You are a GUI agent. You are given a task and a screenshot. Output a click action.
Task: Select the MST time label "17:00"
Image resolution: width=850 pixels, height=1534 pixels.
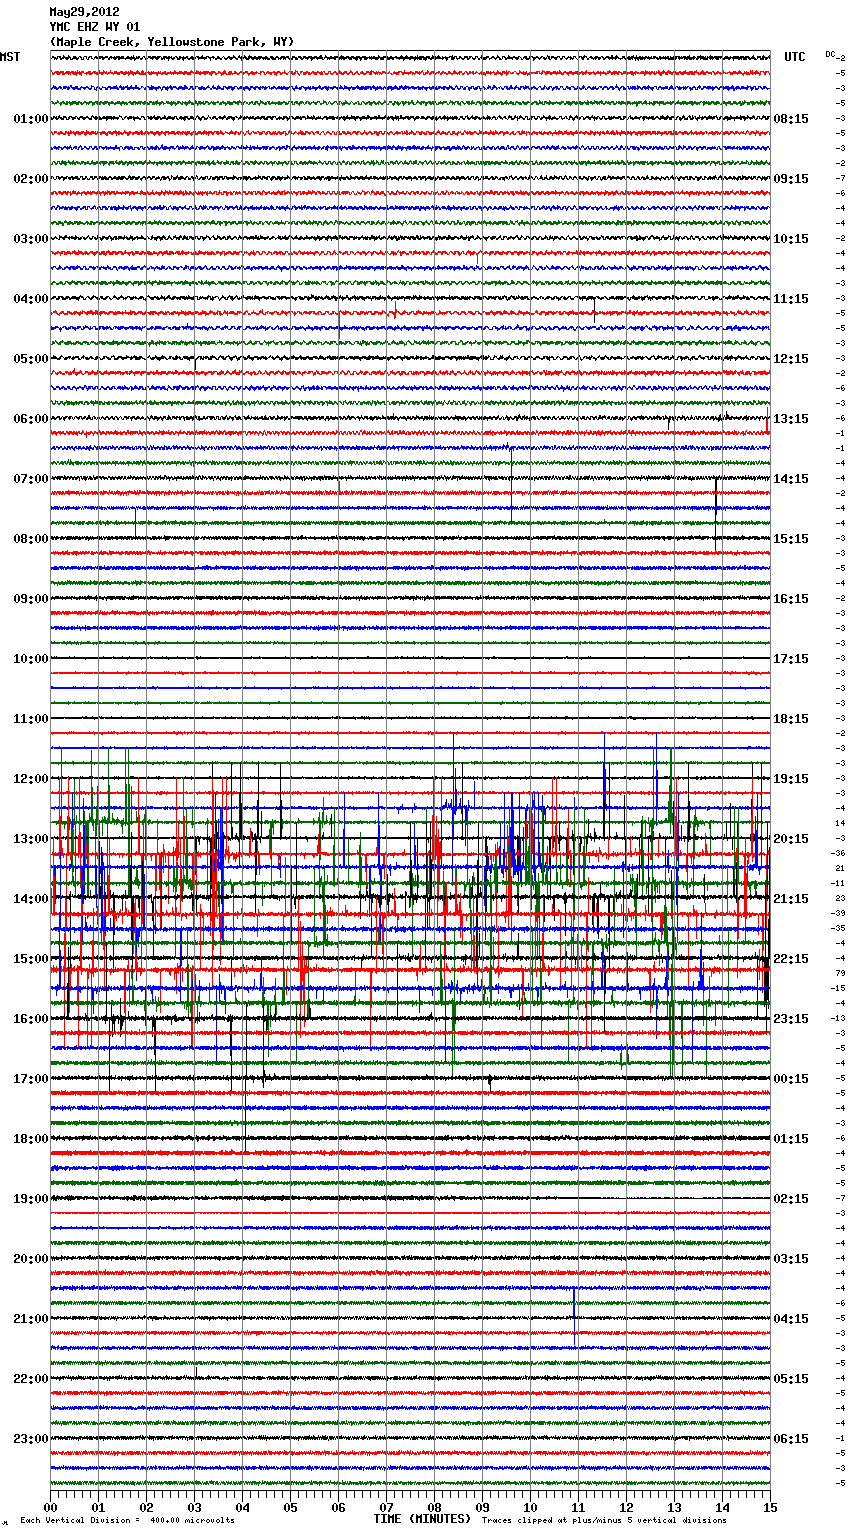click(x=31, y=1079)
